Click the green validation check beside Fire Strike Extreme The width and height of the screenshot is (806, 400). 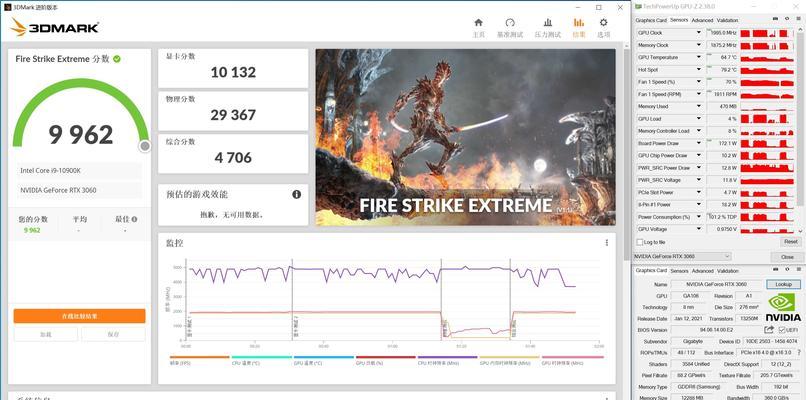117,59
